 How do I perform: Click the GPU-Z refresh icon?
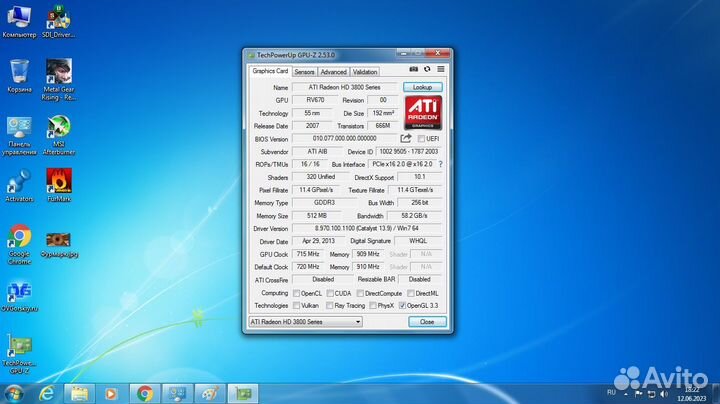[427, 69]
